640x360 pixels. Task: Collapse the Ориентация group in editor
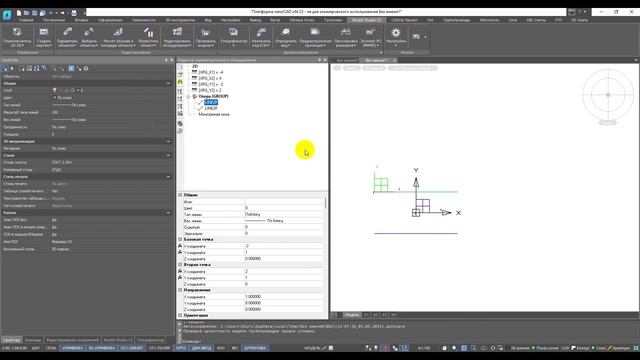click(180, 316)
